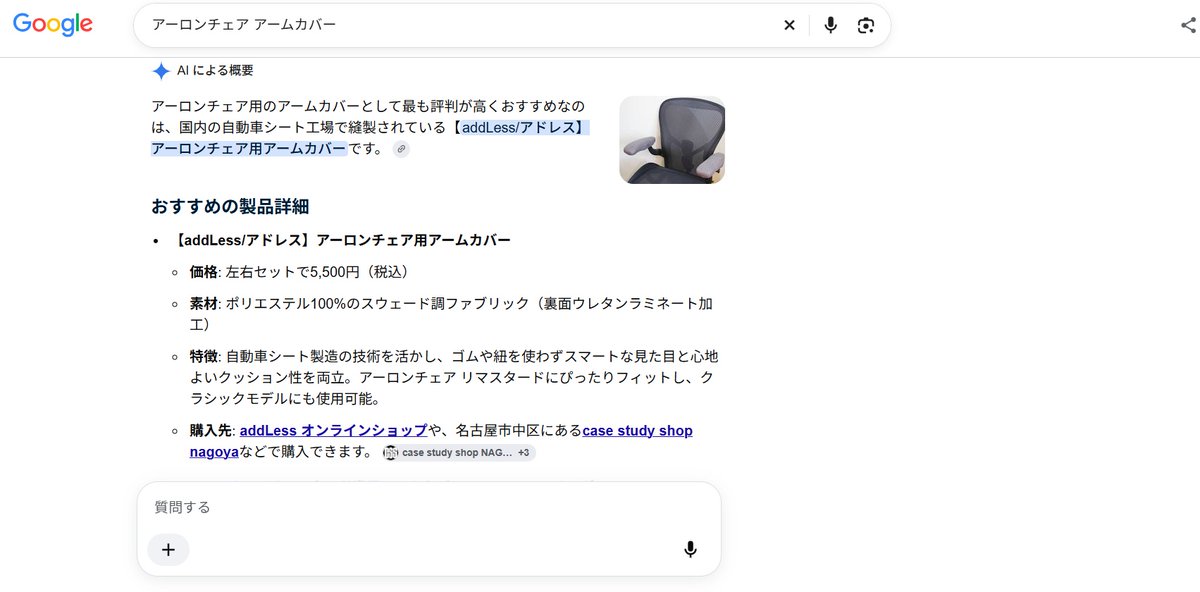Click the 素材 material description text
Image resolution: width=1200 pixels, height=592 pixels.
click(x=453, y=314)
